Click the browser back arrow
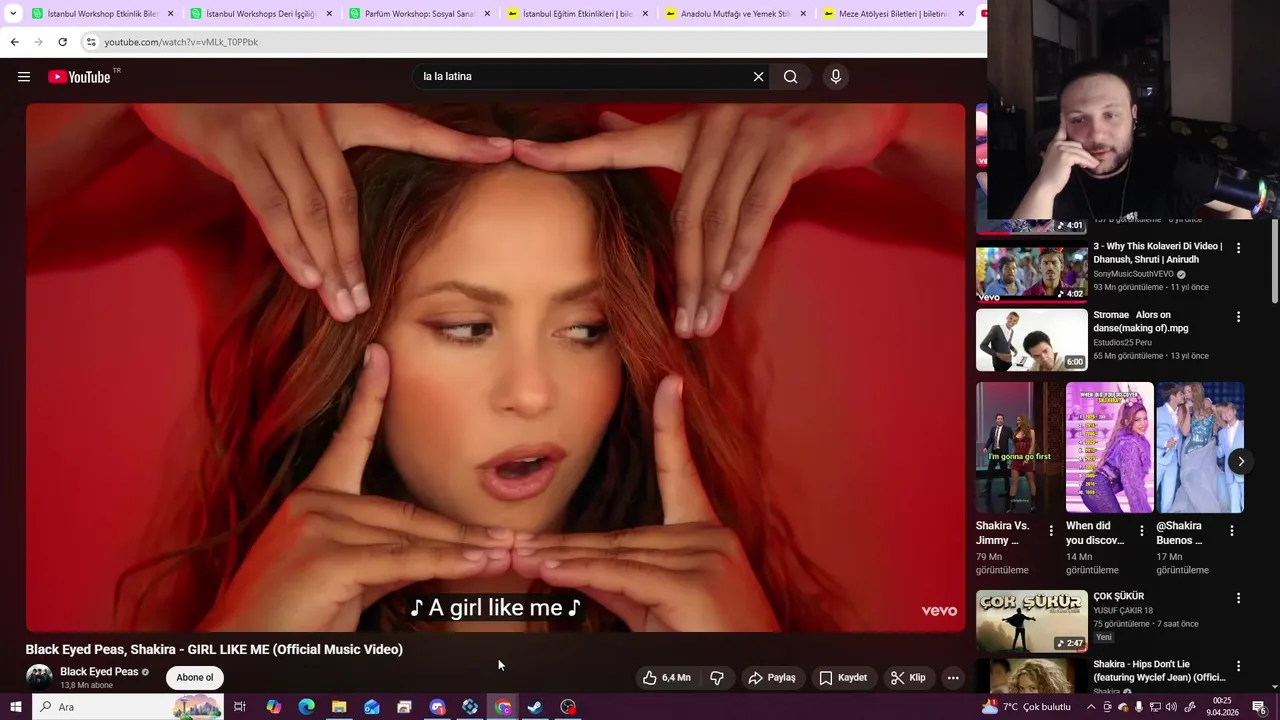The height and width of the screenshot is (720, 1280). 14,42
